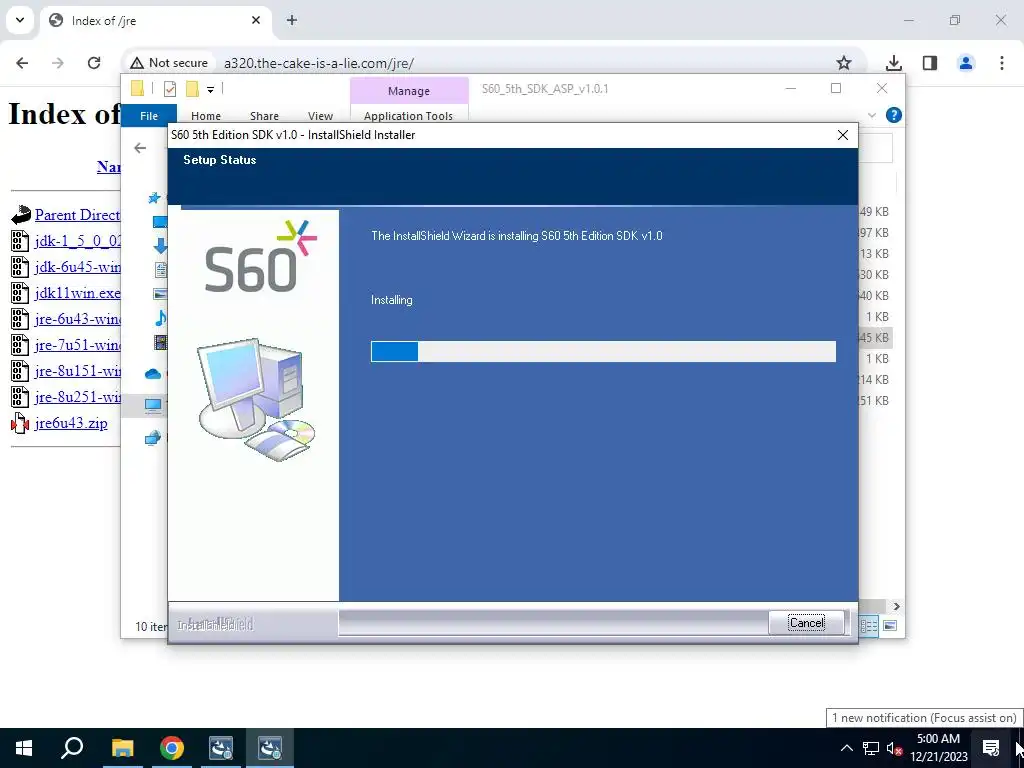Select Network icon in Explorer sidebar
1024x768 pixels.
click(x=153, y=438)
